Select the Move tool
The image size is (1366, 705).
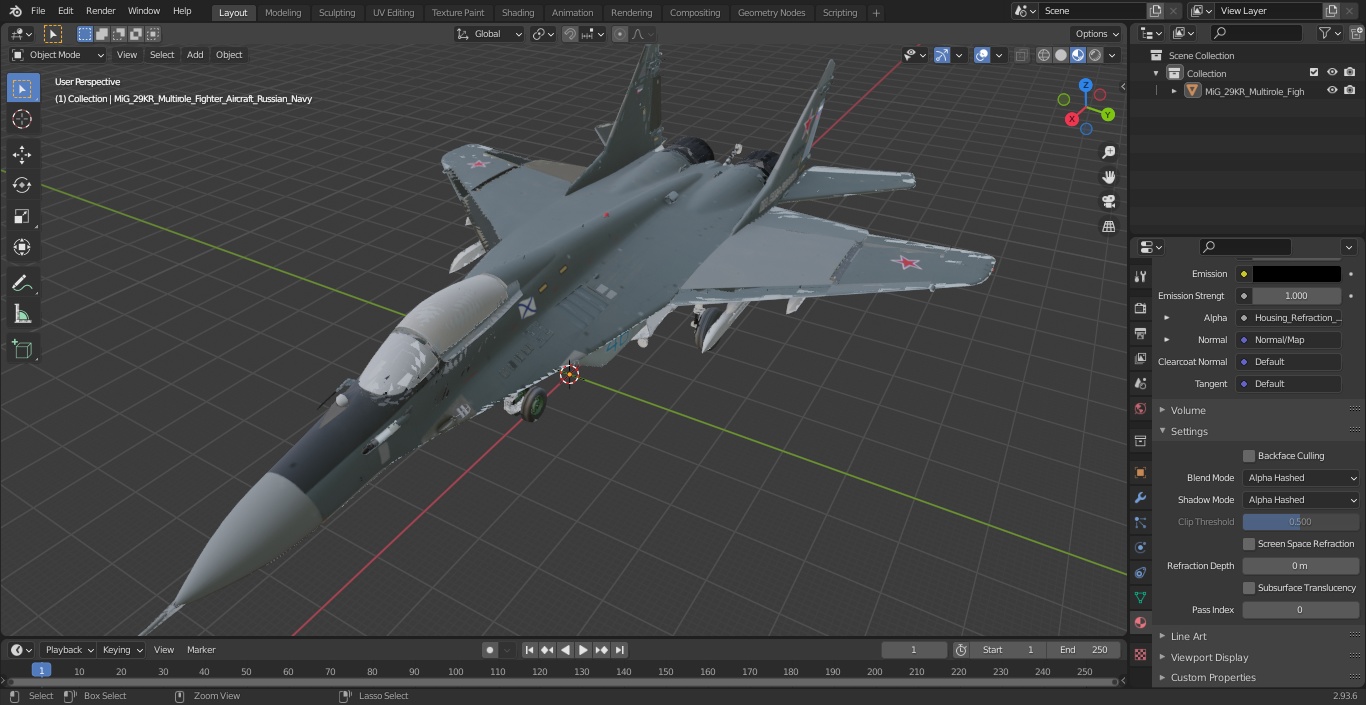tap(22, 154)
